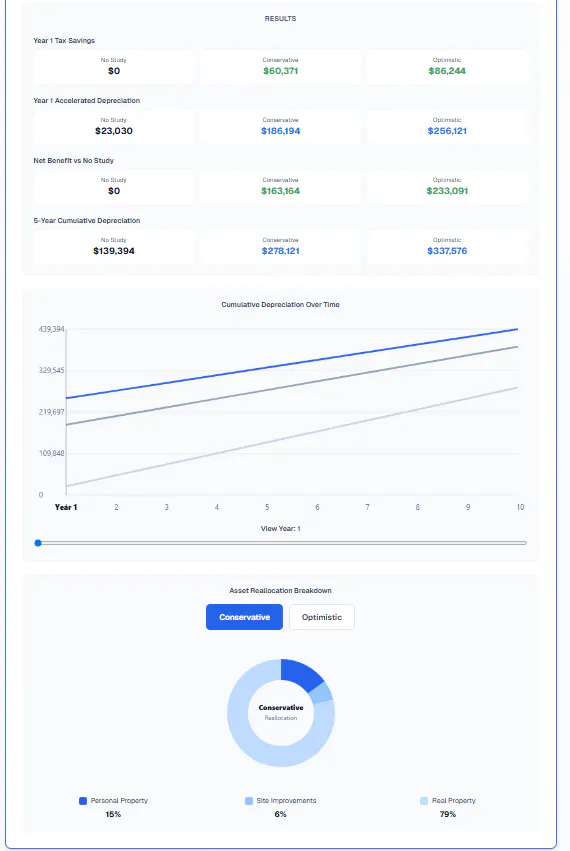Click the year 10 axis label
The height and width of the screenshot is (851, 570).
(x=520, y=507)
